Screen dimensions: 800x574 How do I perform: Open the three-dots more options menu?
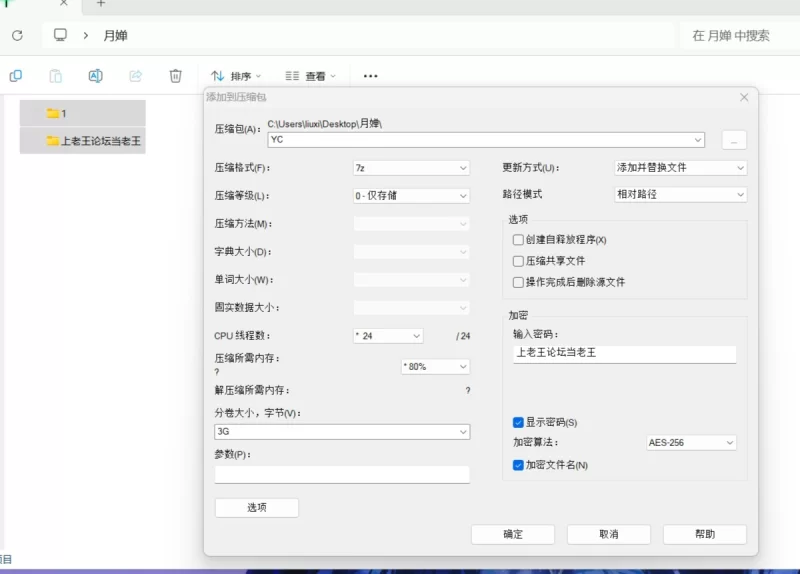(370, 76)
